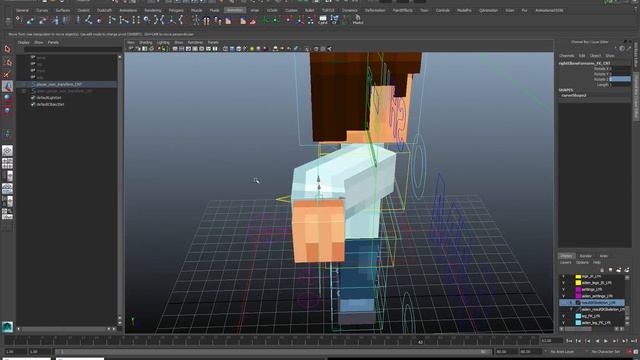640x360 pixels.
Task: Click the magenta swatch of settings_LYR
Action: tap(578, 289)
